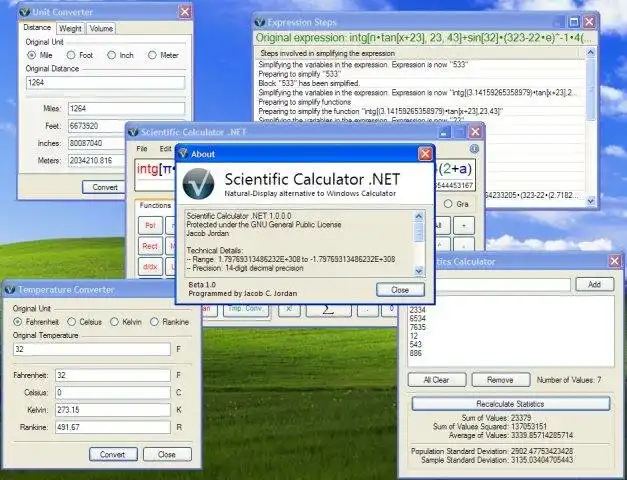Click the Unit Converter title bar icon
Image resolution: width=627 pixels, height=480 pixels.
click(x=25, y=12)
